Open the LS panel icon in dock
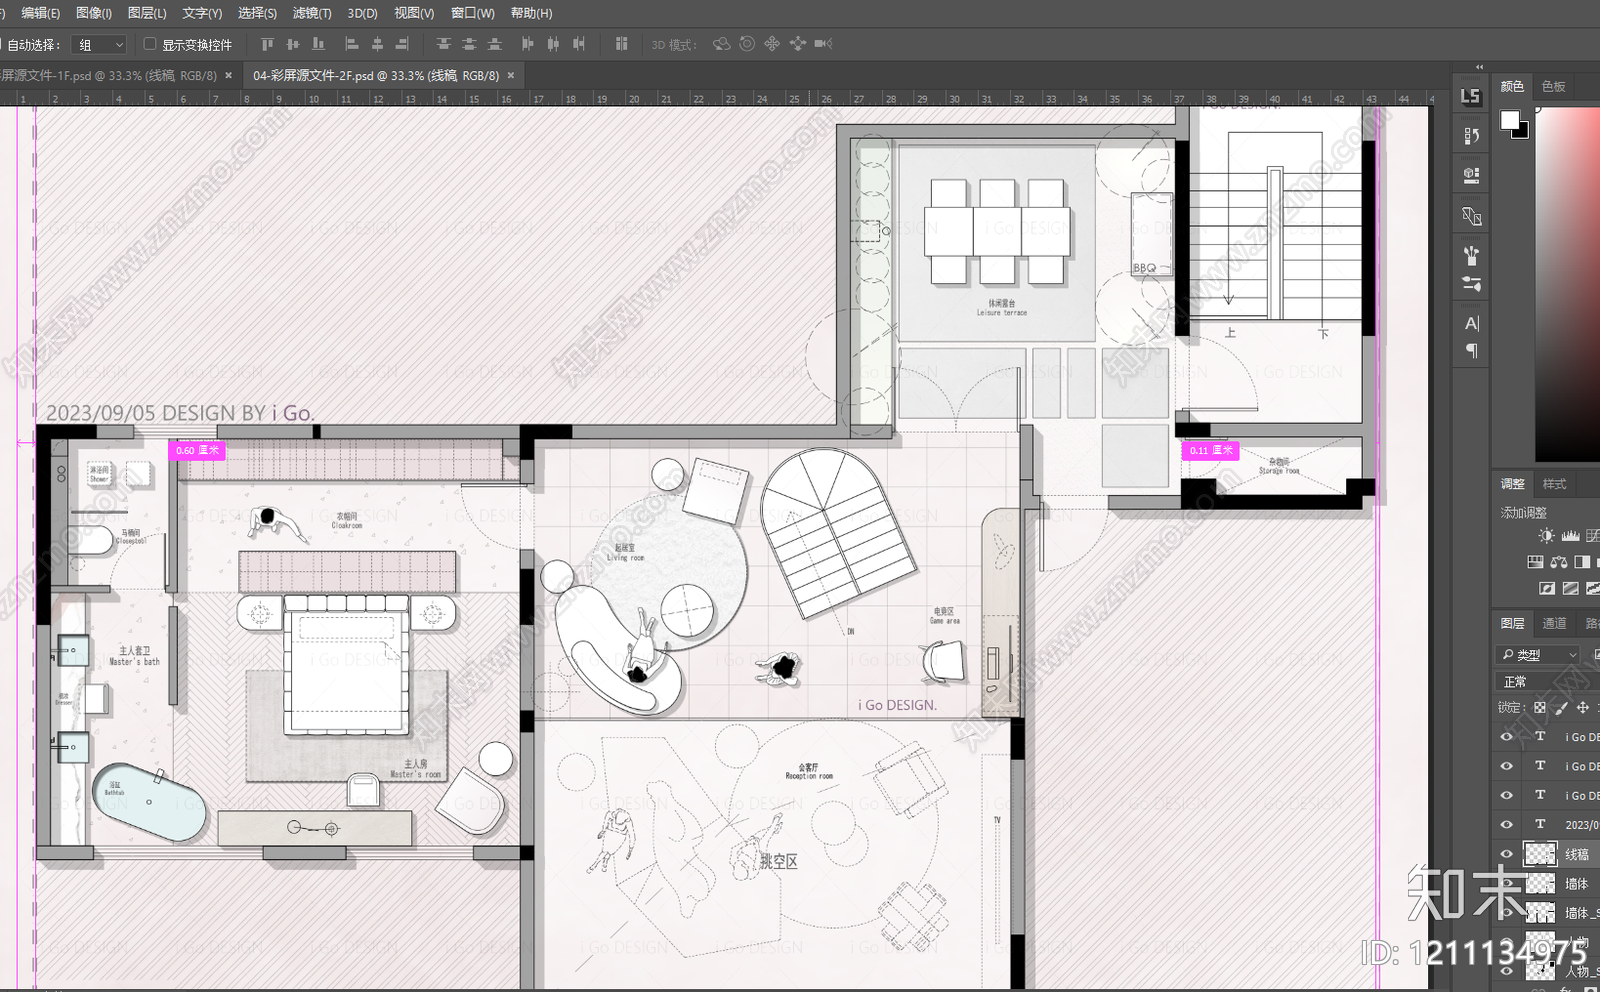 1471,96
